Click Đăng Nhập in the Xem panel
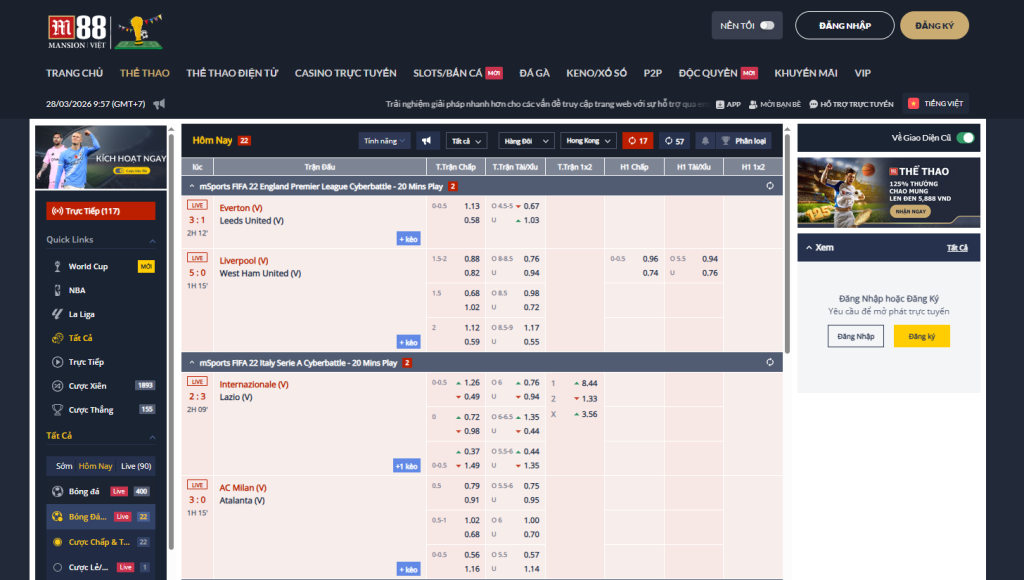 (x=856, y=336)
